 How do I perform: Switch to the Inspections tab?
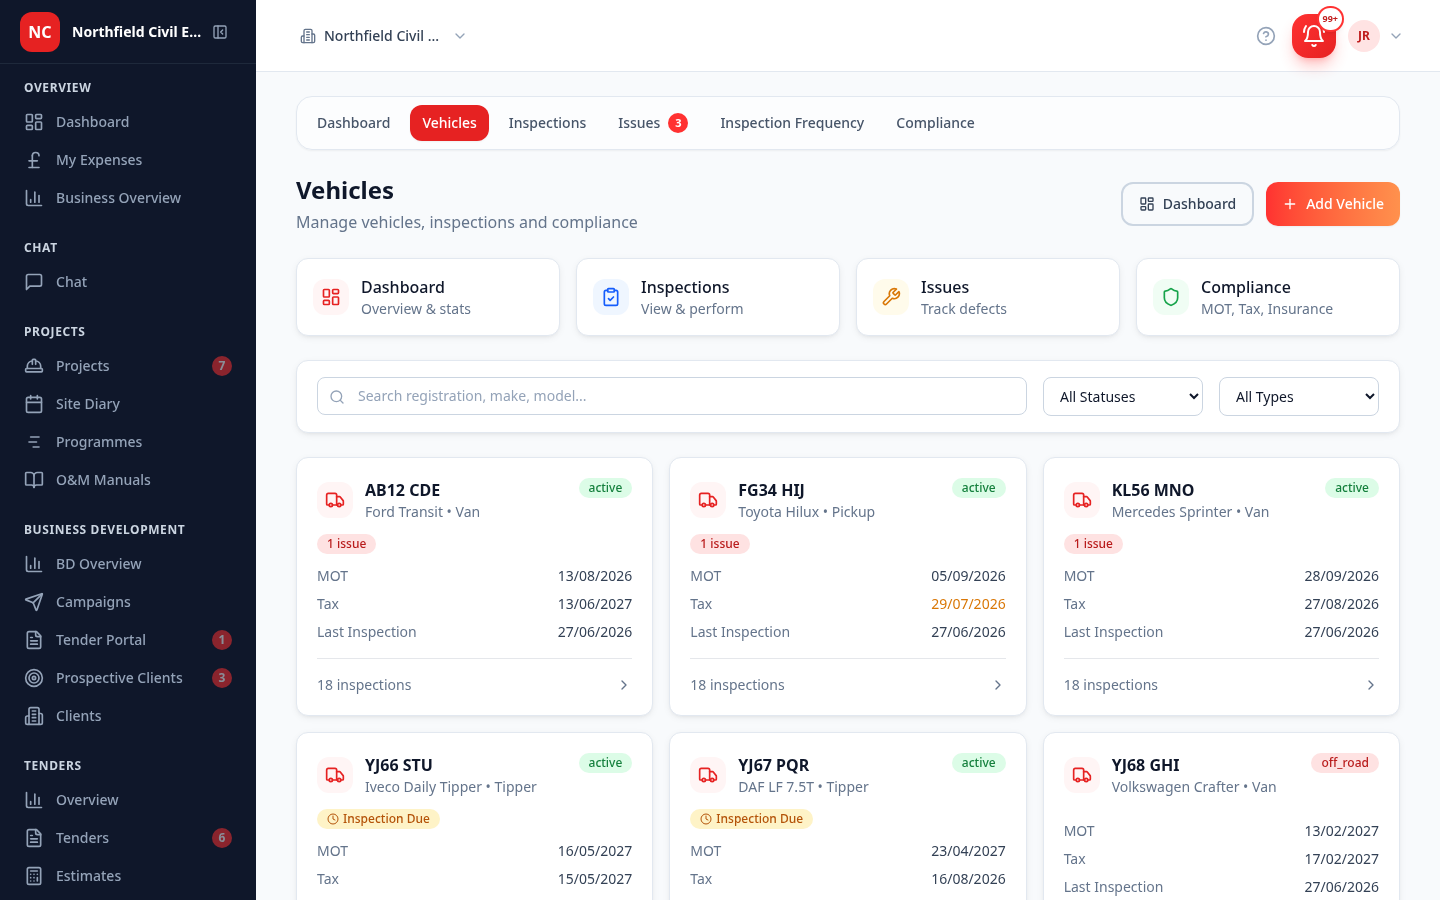click(547, 123)
